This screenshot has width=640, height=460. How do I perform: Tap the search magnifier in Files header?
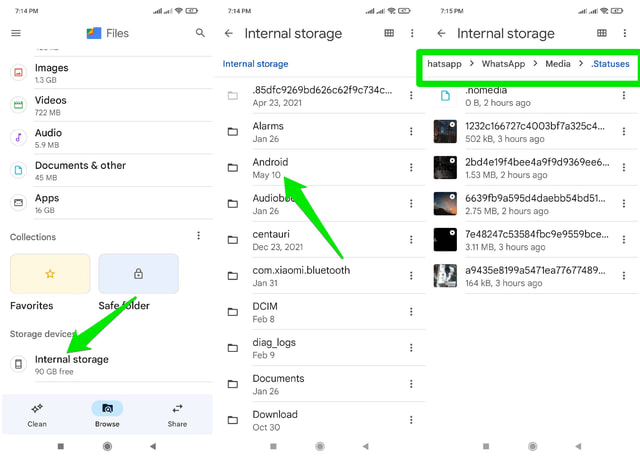tap(200, 33)
